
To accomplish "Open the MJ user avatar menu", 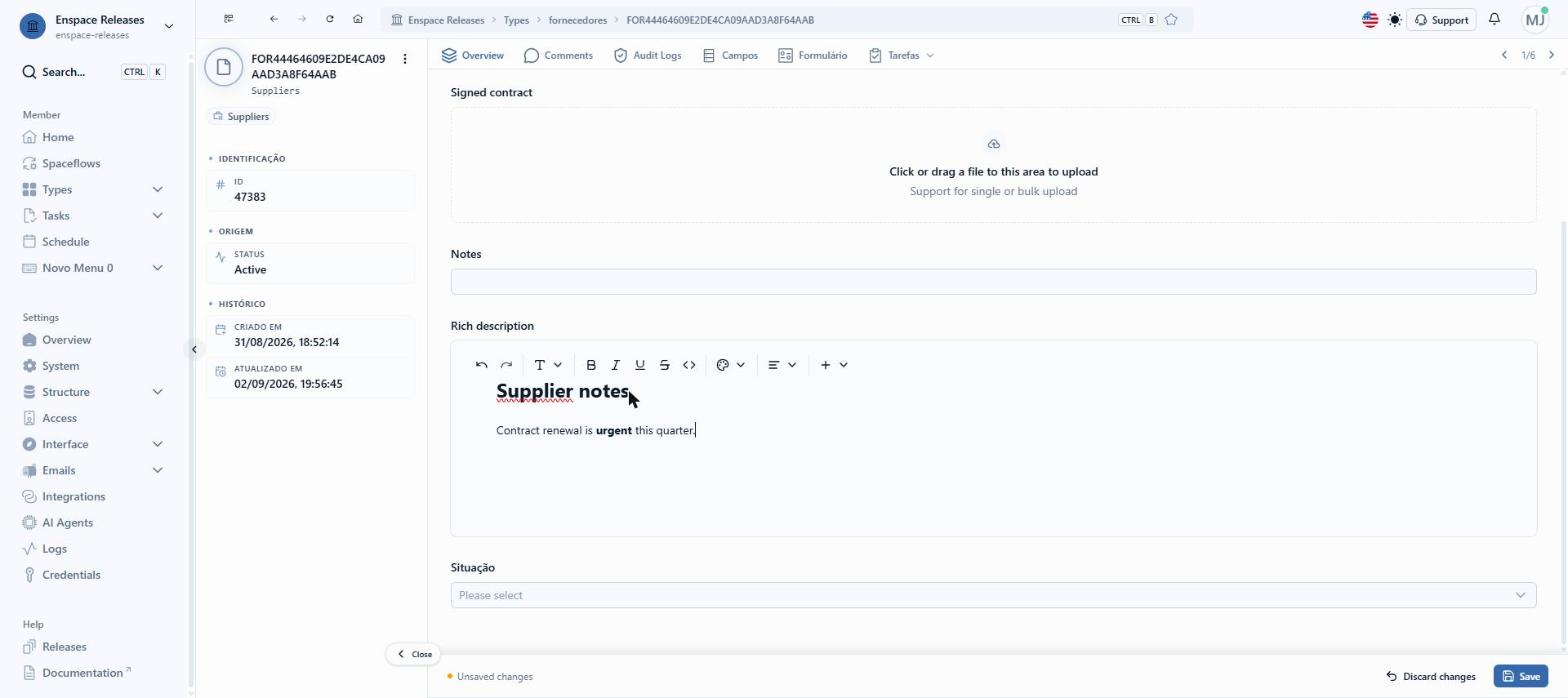I will [1535, 19].
